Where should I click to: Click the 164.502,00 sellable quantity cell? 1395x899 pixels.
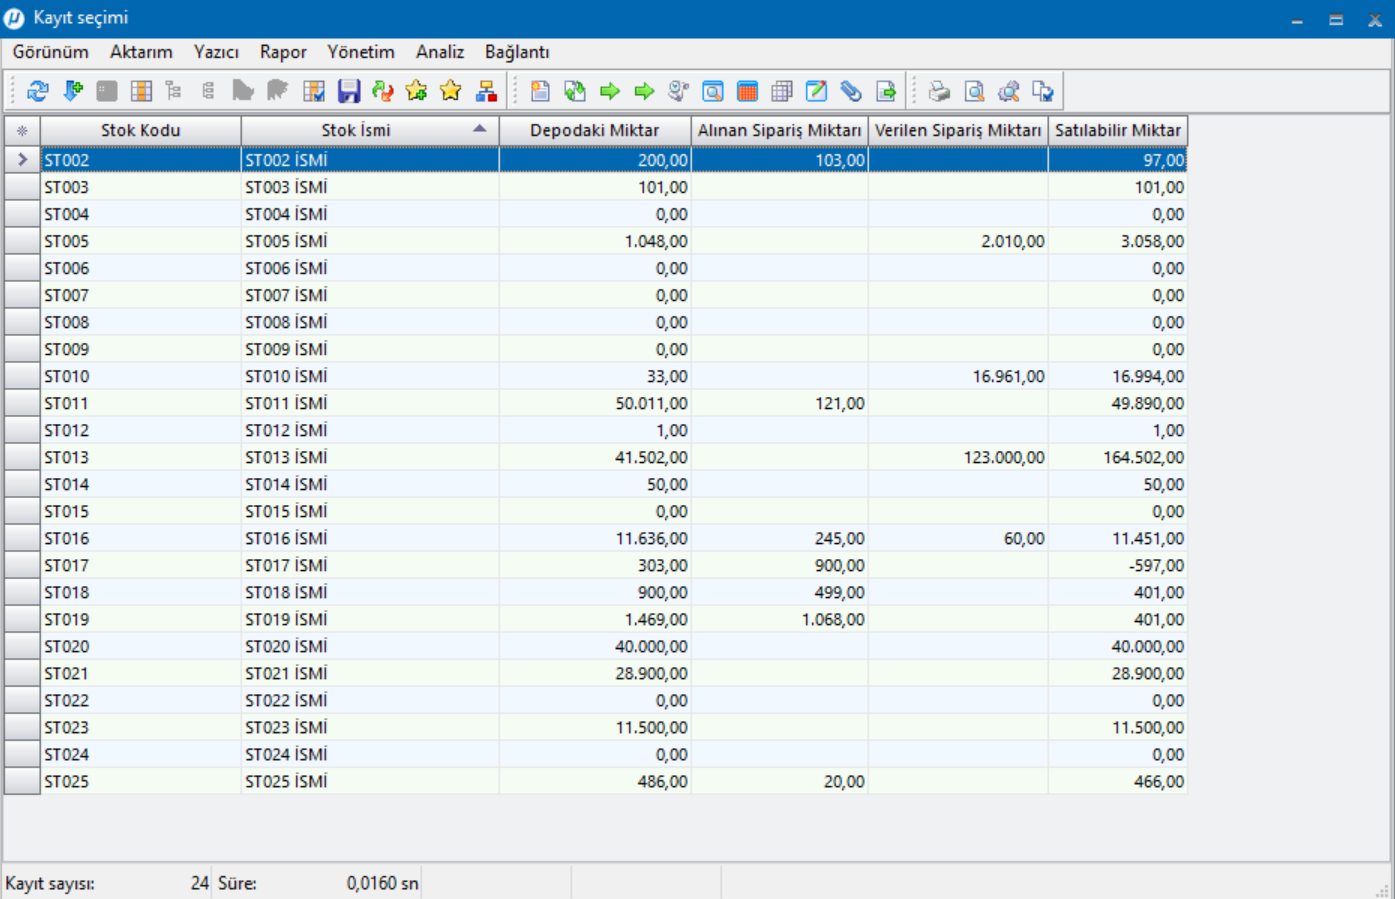pyautogui.click(x=1118, y=457)
